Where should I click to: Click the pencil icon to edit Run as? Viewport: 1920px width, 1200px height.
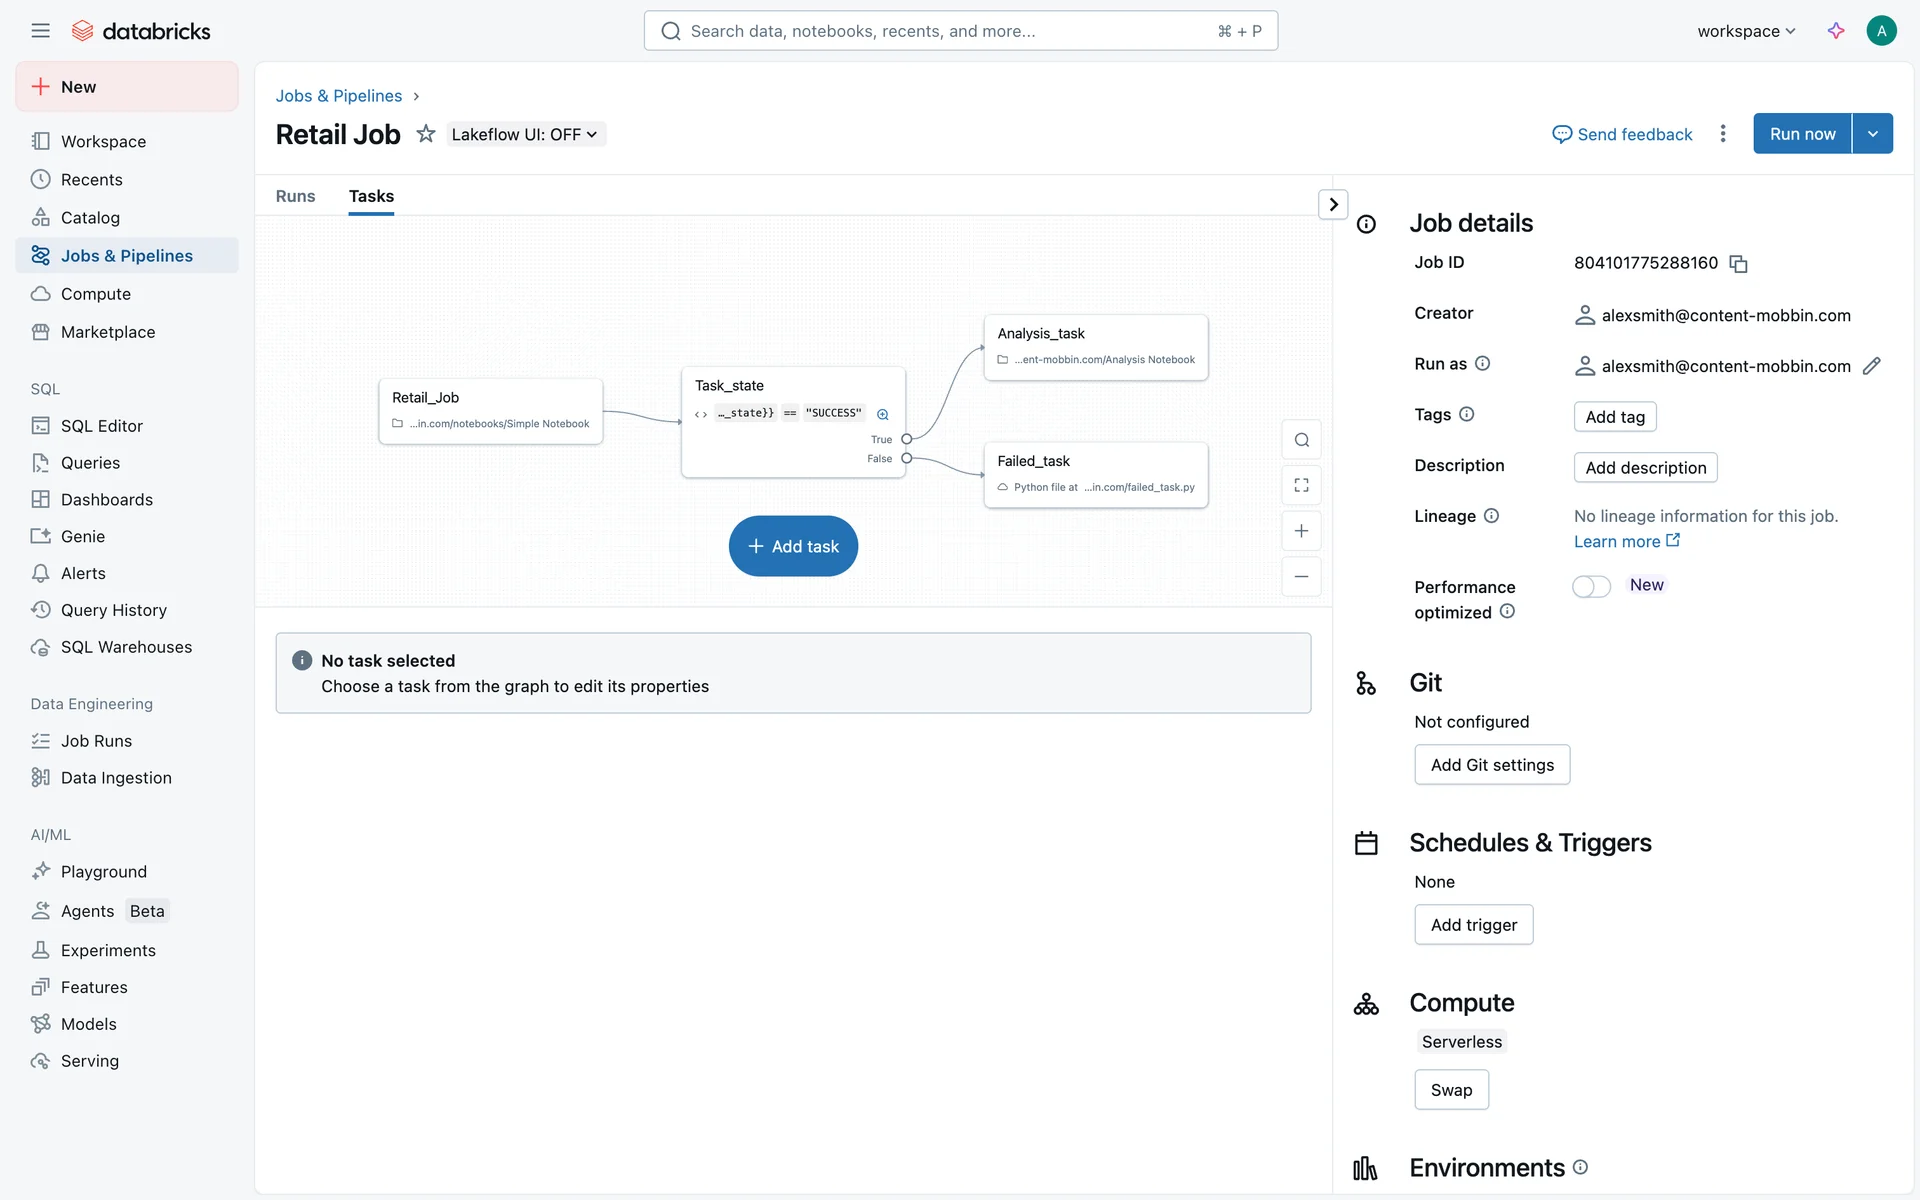coord(1871,366)
